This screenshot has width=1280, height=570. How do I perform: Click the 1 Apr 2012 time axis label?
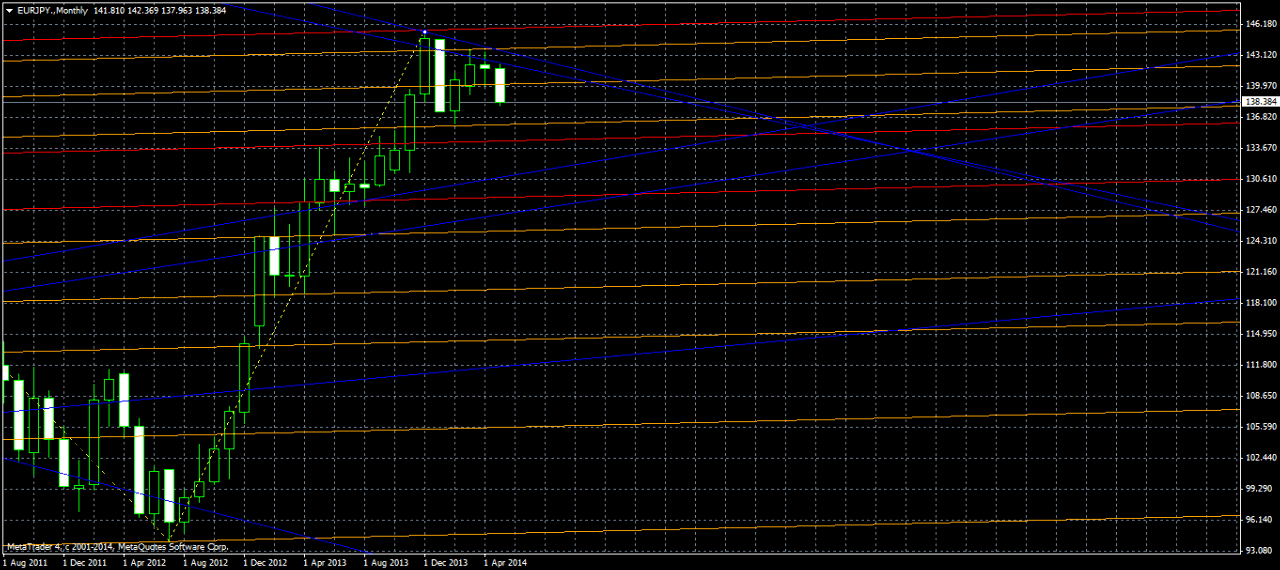pos(145,563)
